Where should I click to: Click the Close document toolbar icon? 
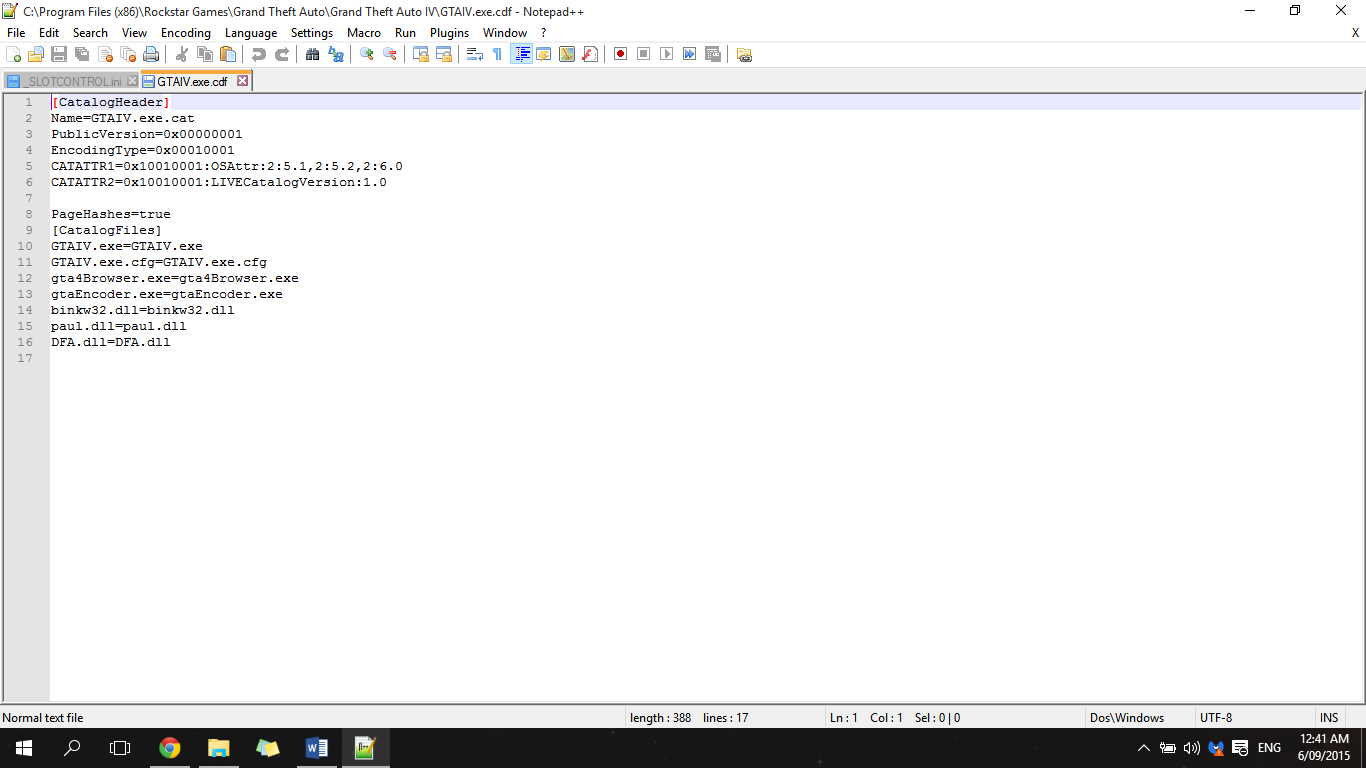[105, 54]
